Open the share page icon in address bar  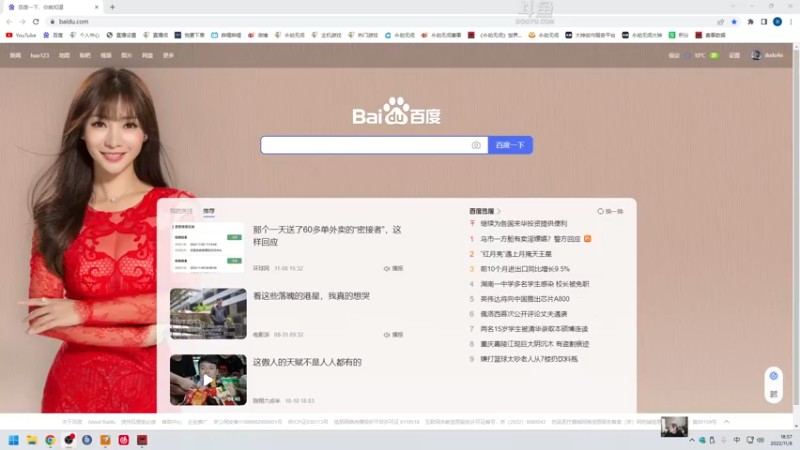(720, 21)
